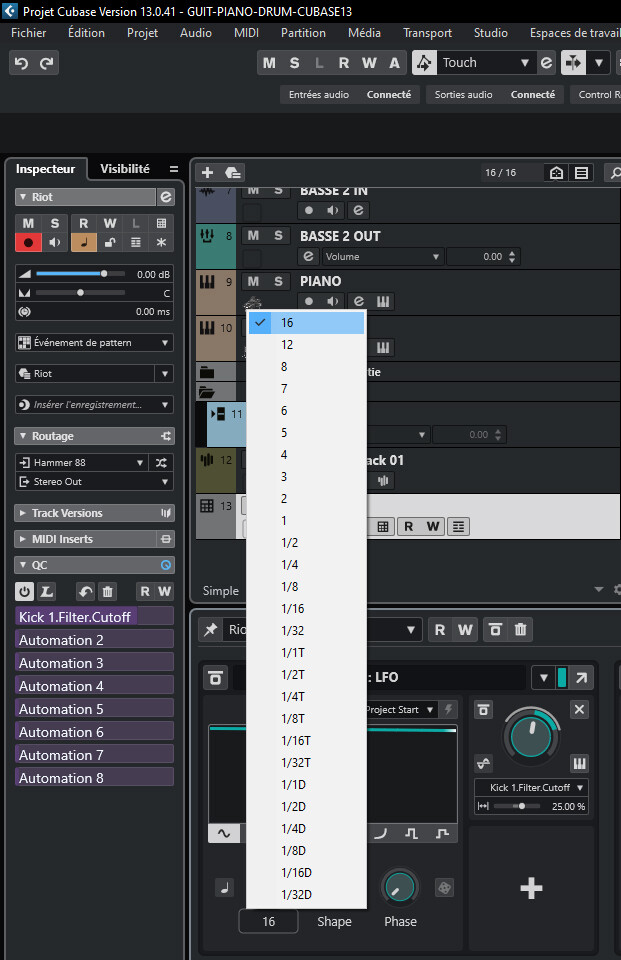Image resolution: width=621 pixels, height=960 pixels.
Task: Add a new track with the plus icon
Action: click(208, 173)
